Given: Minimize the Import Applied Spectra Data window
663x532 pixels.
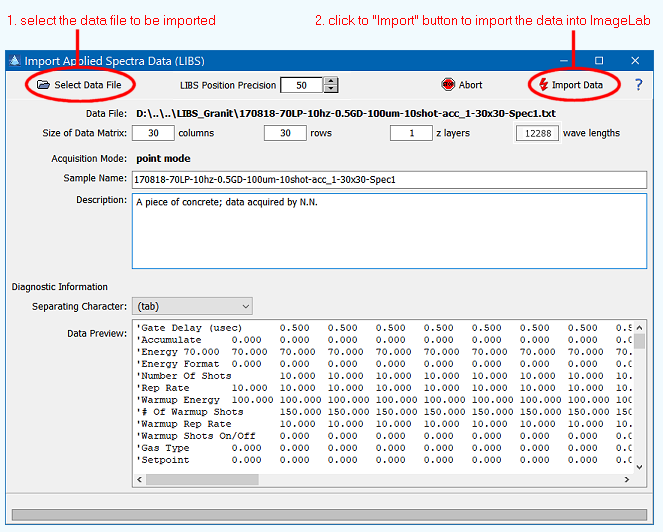Looking at the screenshot, I should pyautogui.click(x=564, y=60).
